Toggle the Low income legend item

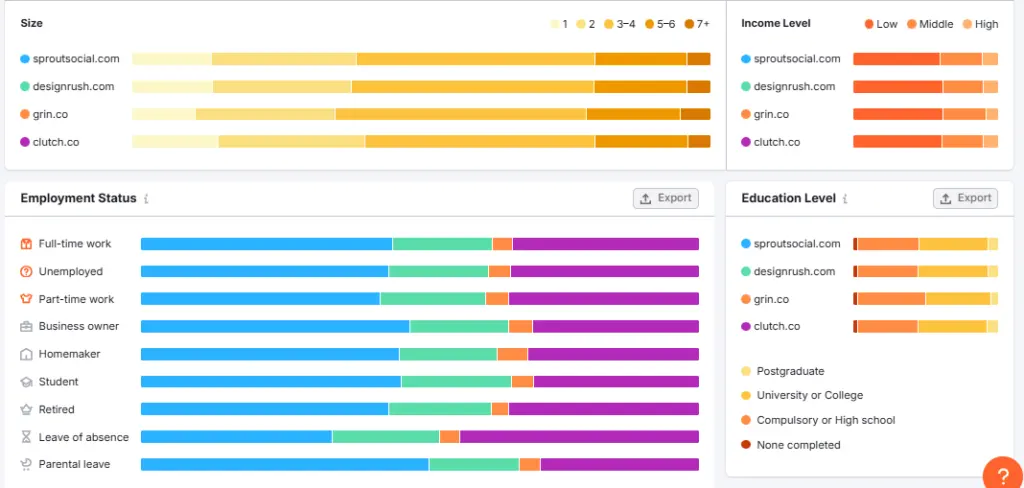coord(880,24)
